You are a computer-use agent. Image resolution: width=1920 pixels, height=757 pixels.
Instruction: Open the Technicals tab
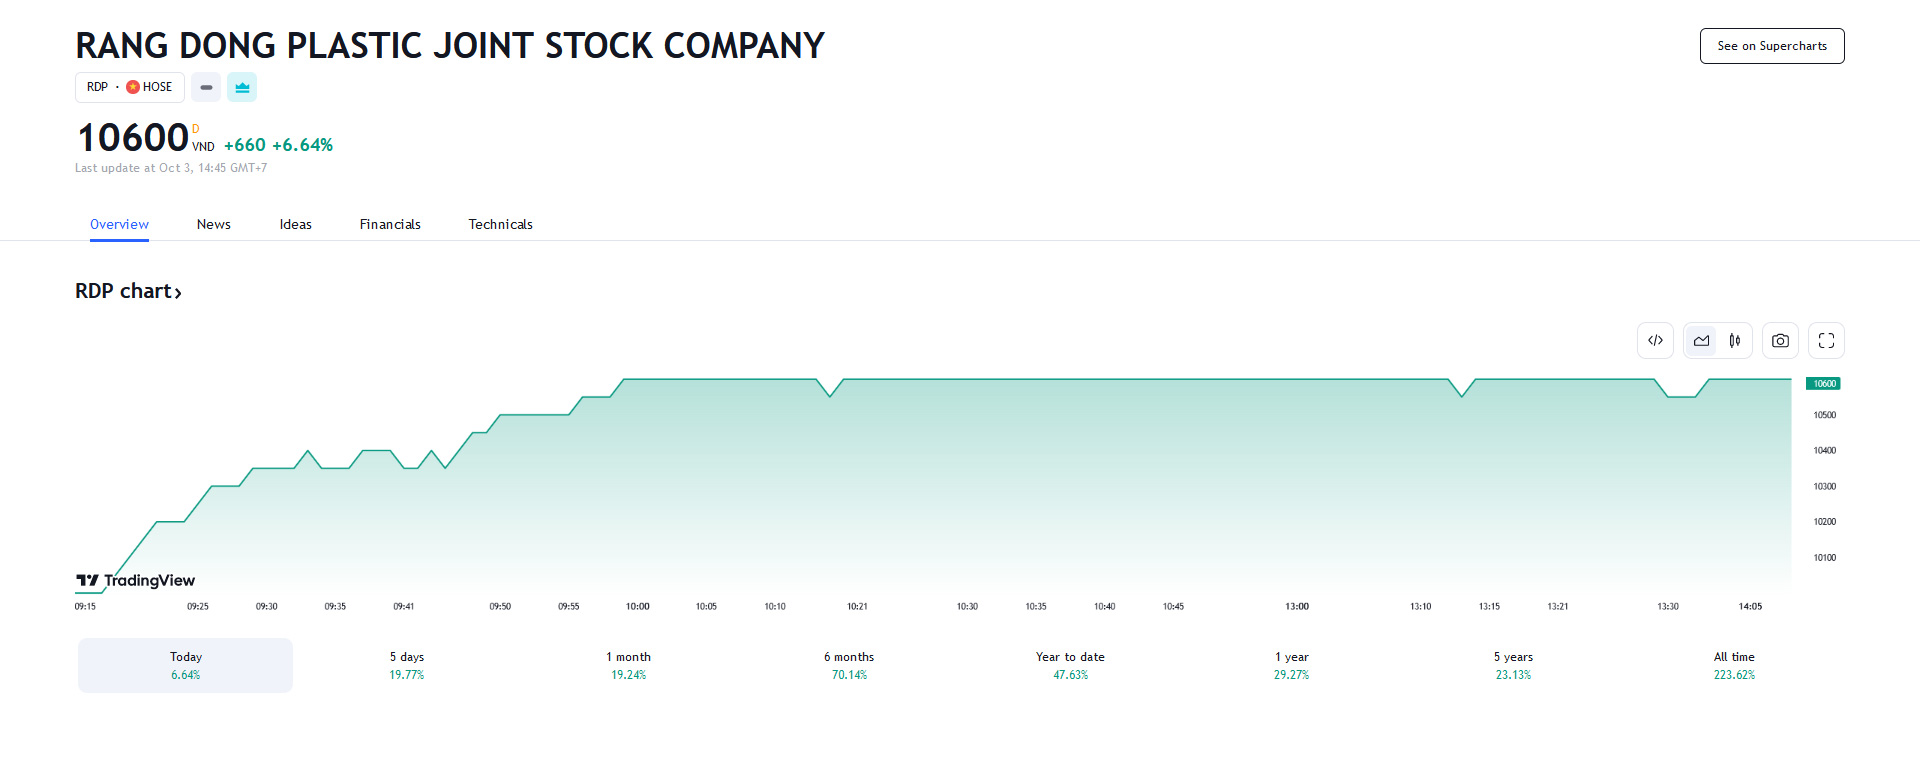500,224
